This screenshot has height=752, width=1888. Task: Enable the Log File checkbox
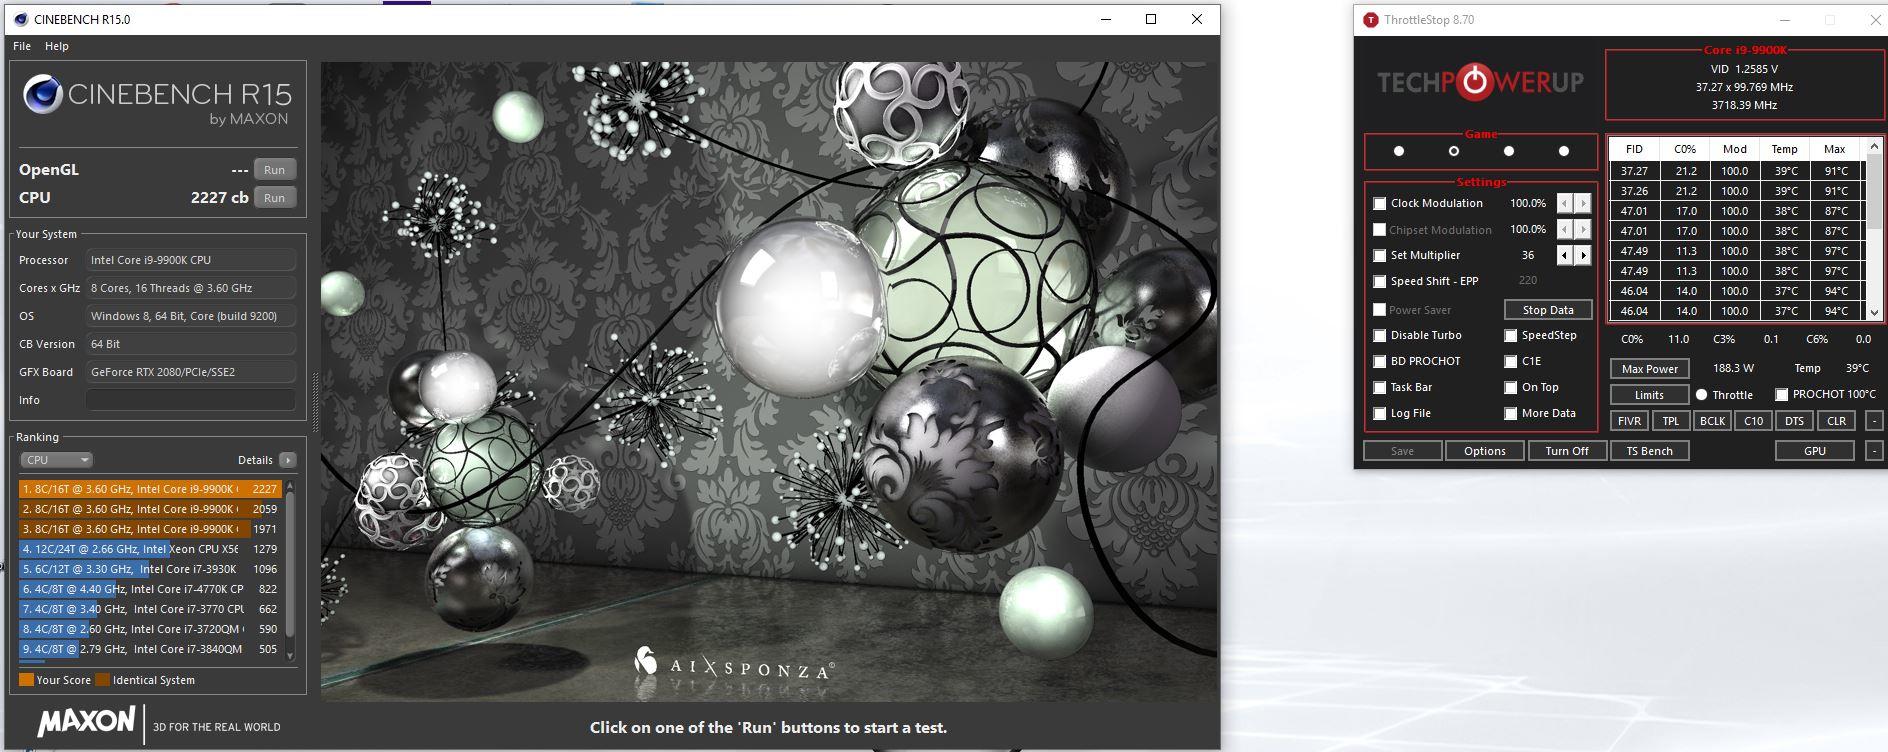pyautogui.click(x=1380, y=414)
